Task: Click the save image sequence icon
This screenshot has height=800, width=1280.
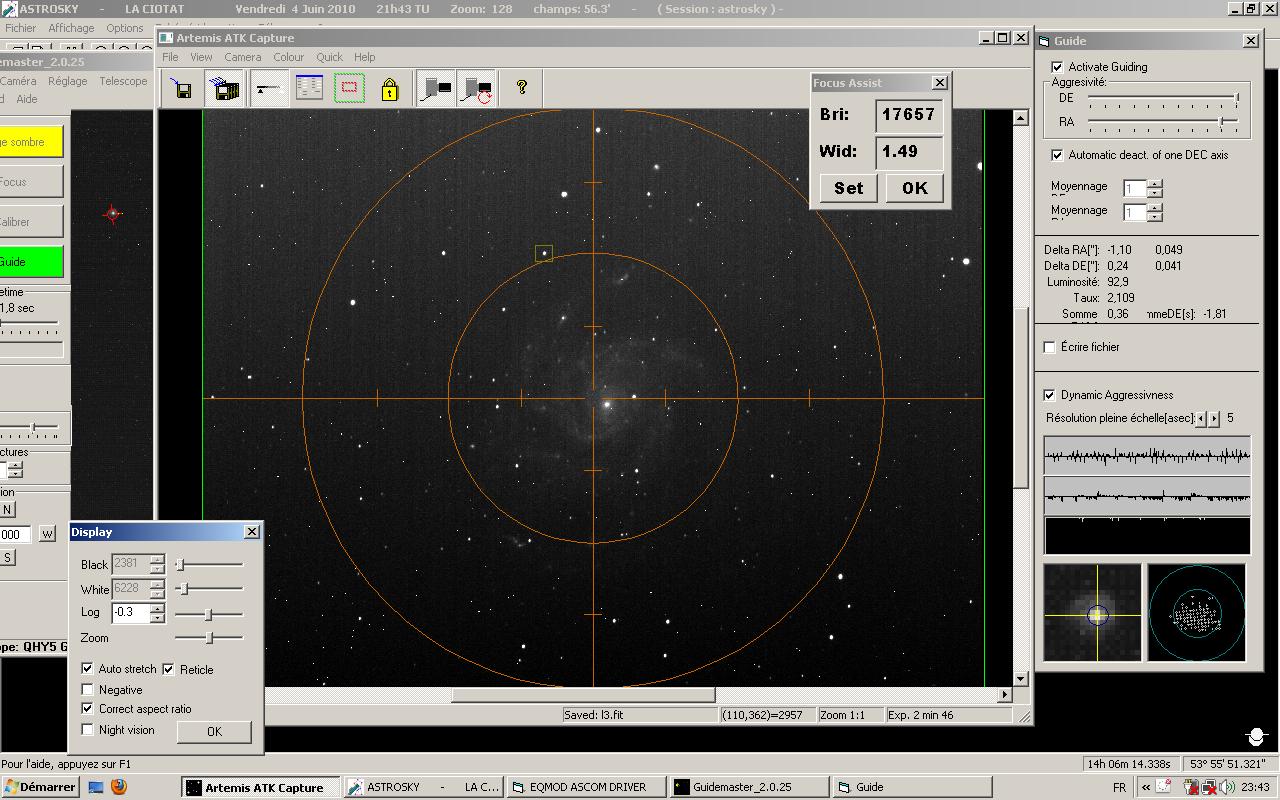Action: [226, 89]
